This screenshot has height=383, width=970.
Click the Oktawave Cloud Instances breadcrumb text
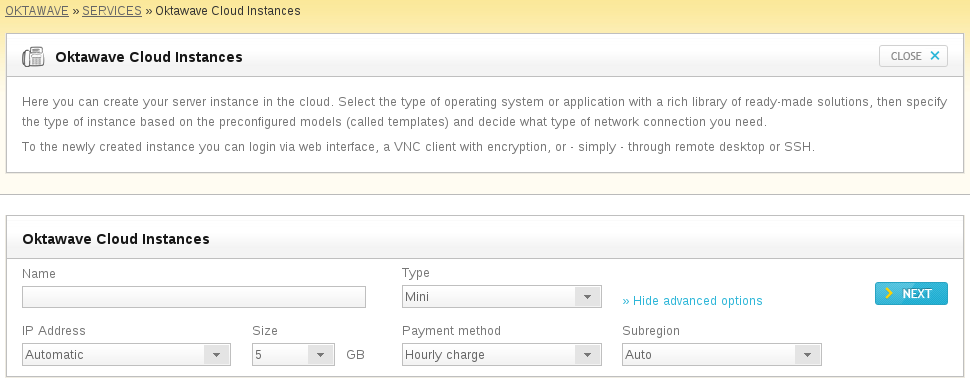[228, 11]
